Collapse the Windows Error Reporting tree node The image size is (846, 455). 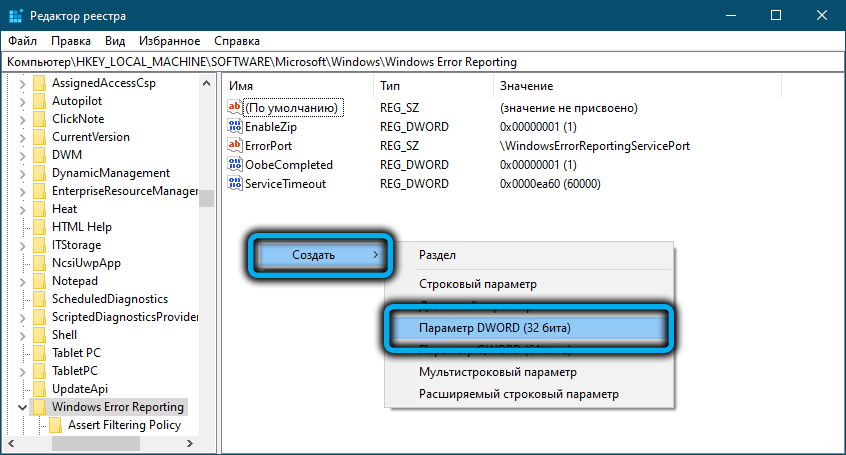point(22,407)
